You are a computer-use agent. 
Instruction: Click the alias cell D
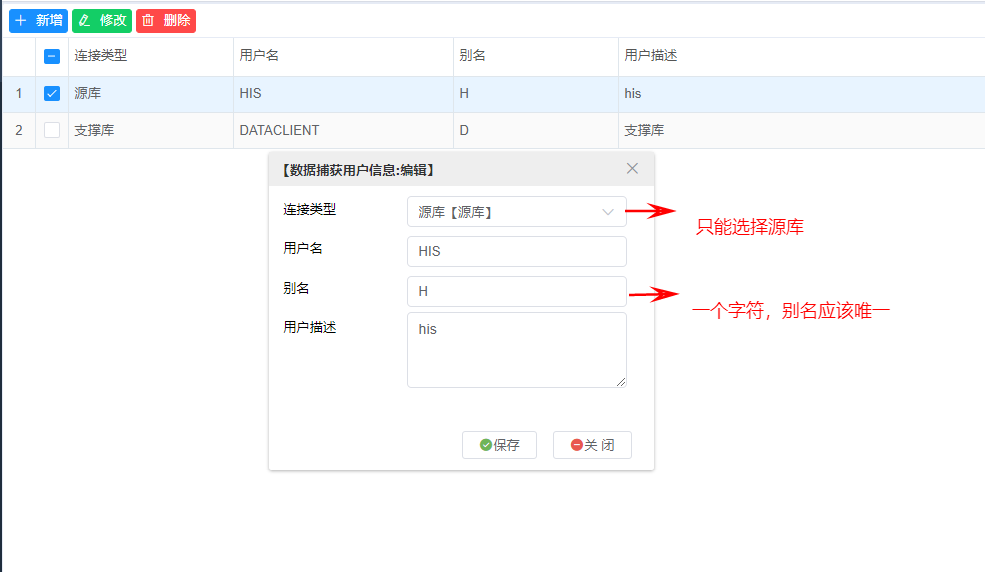(x=536, y=130)
